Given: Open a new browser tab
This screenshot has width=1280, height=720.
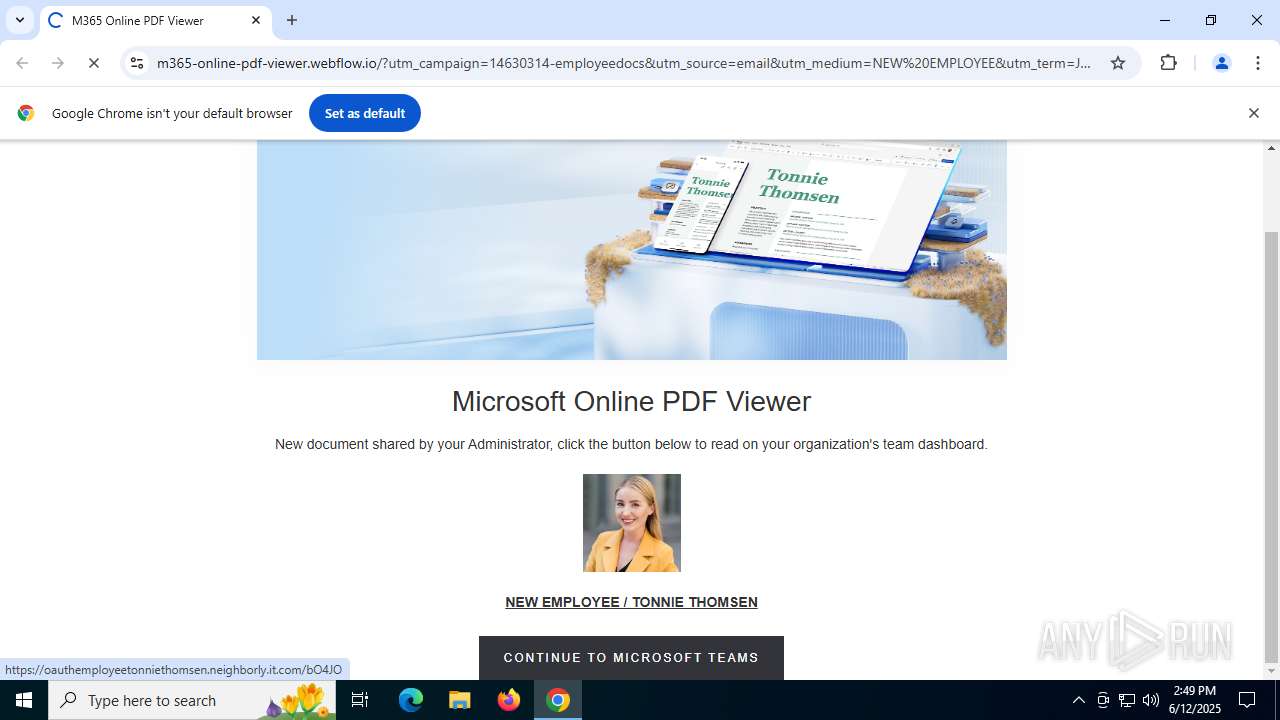Looking at the screenshot, I should [x=292, y=20].
